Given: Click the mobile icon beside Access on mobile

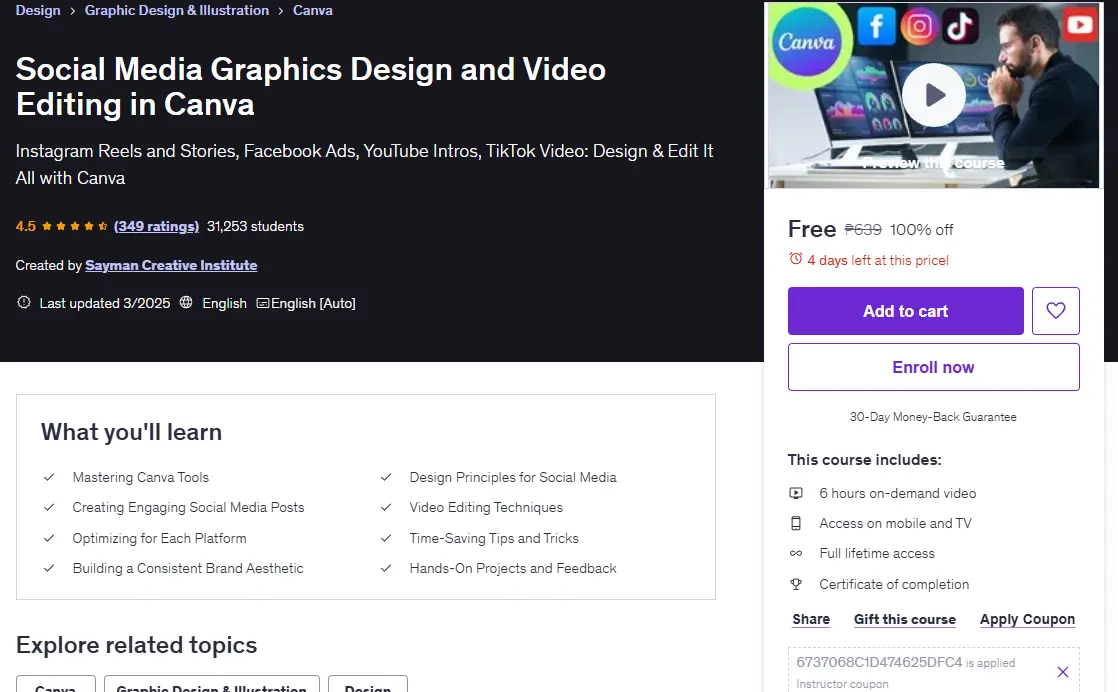Looking at the screenshot, I should [x=796, y=523].
